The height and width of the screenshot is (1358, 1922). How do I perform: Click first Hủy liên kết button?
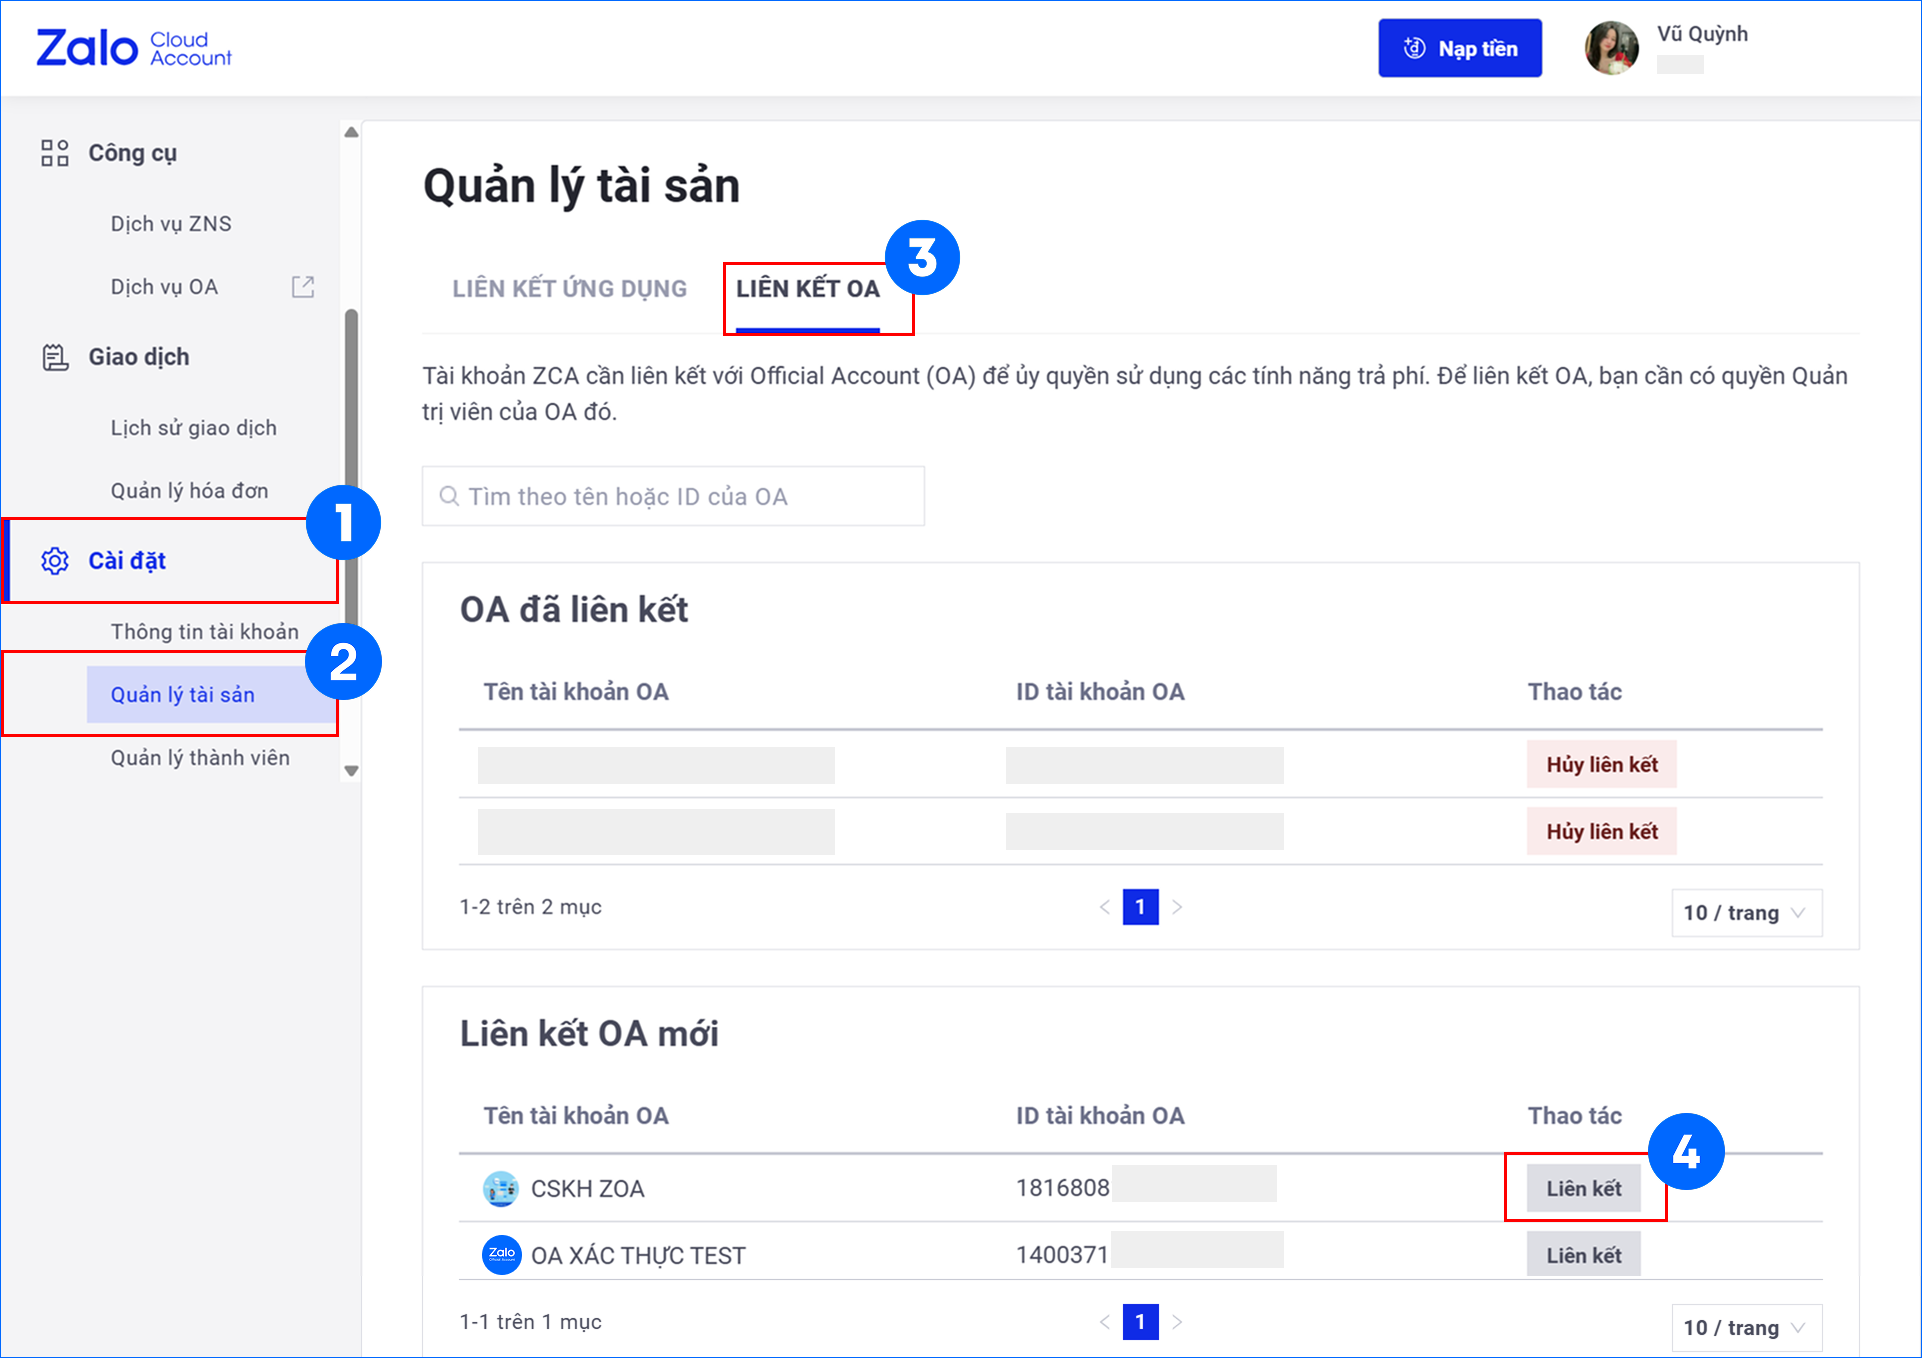tap(1601, 765)
